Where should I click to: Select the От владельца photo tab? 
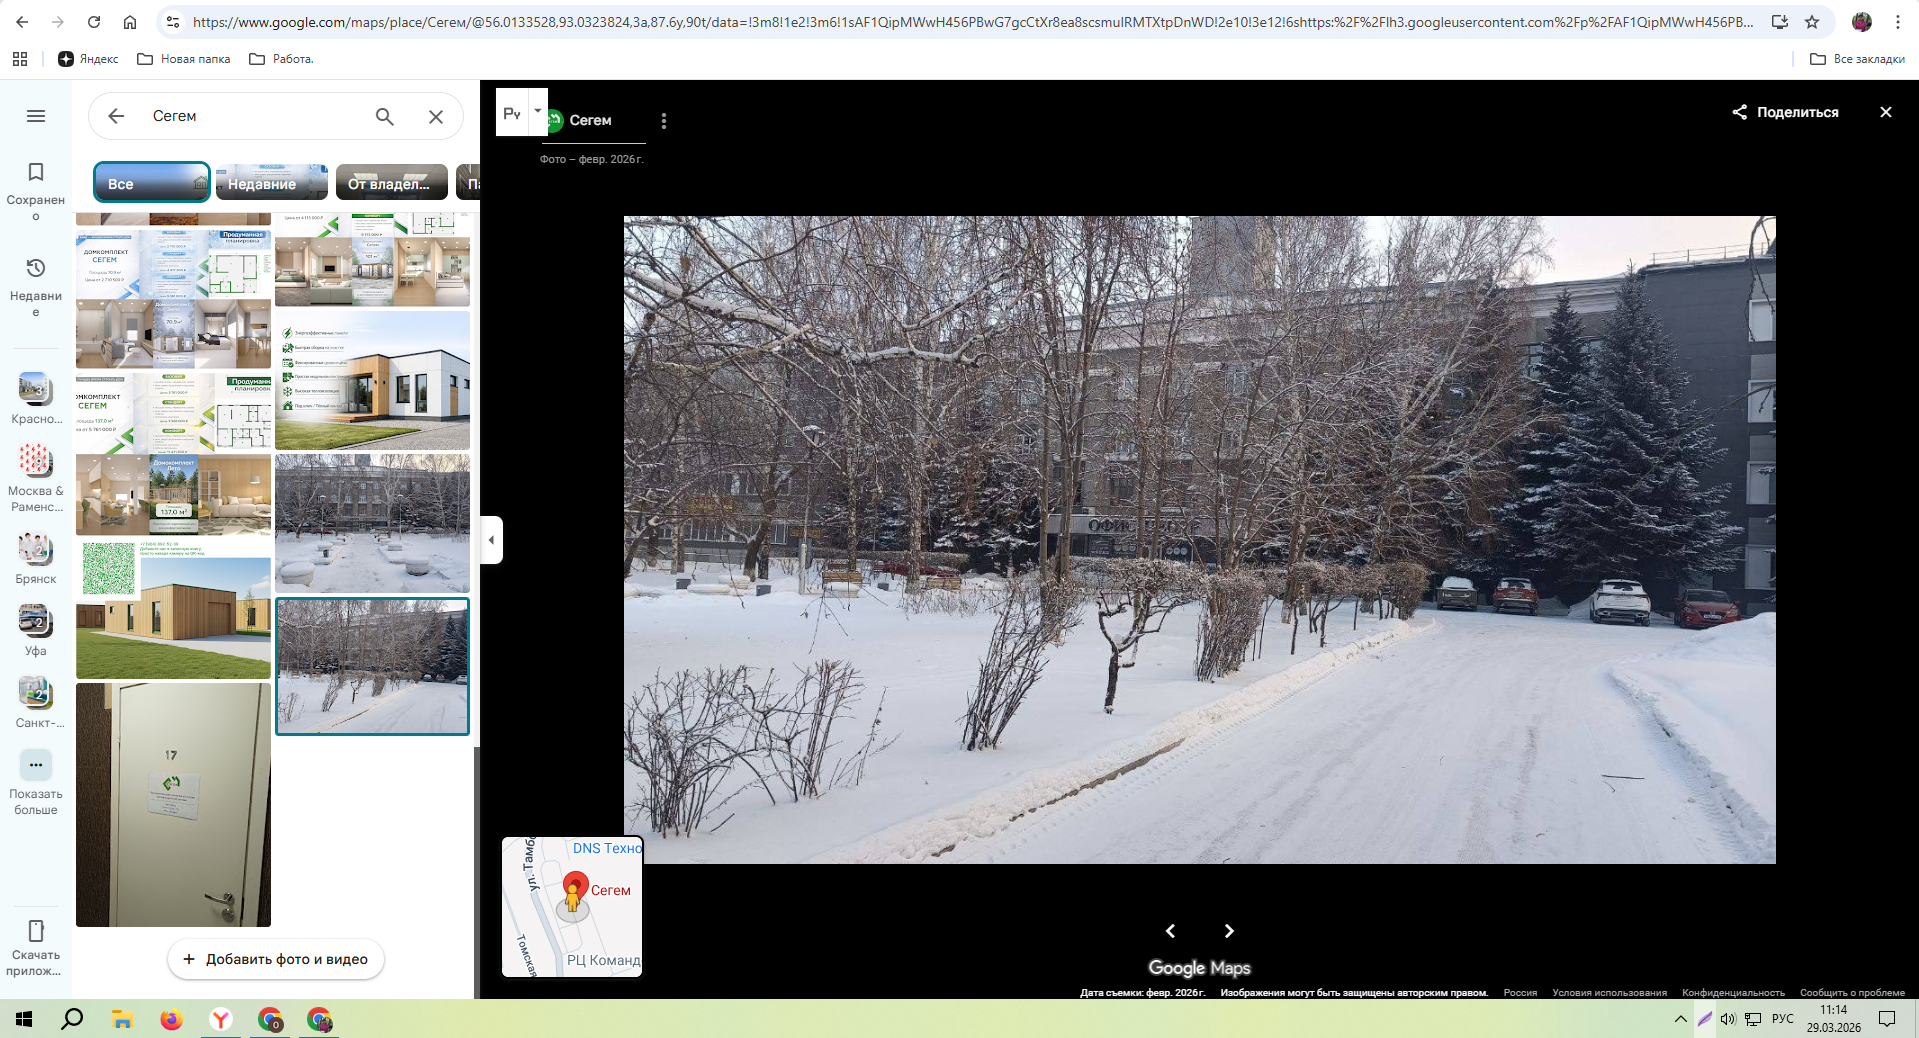391,183
